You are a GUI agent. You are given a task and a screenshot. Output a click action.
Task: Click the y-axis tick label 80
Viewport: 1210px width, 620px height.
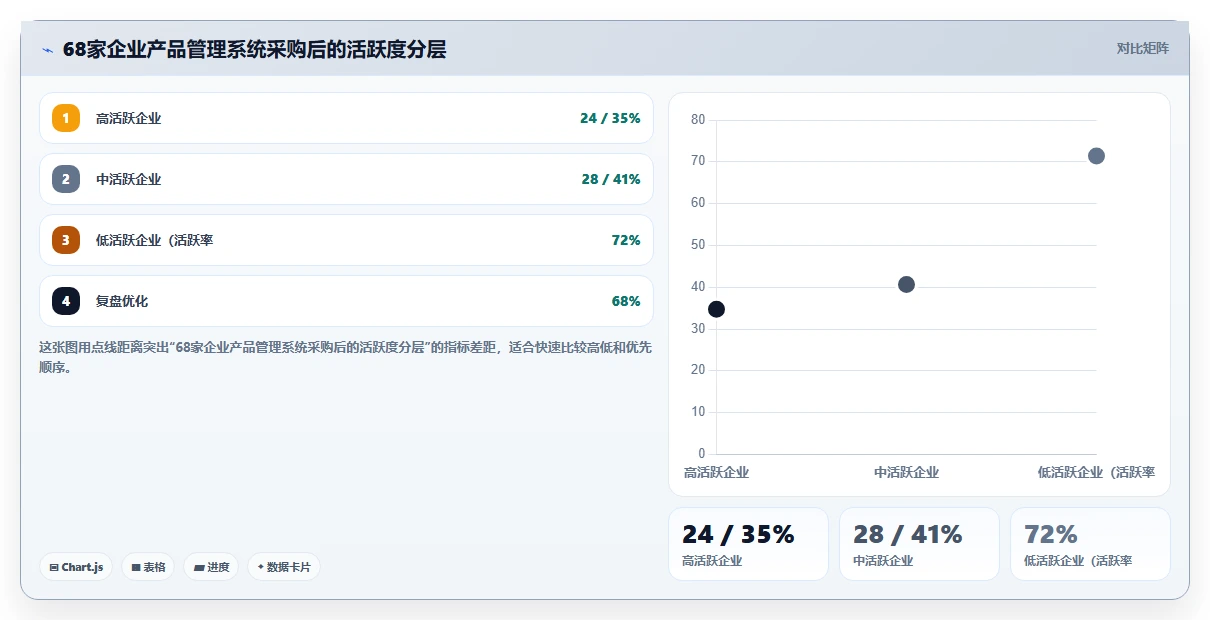[x=698, y=119]
